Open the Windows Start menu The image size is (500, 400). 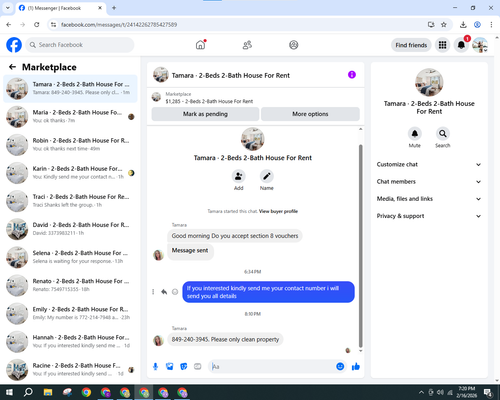coord(9,392)
